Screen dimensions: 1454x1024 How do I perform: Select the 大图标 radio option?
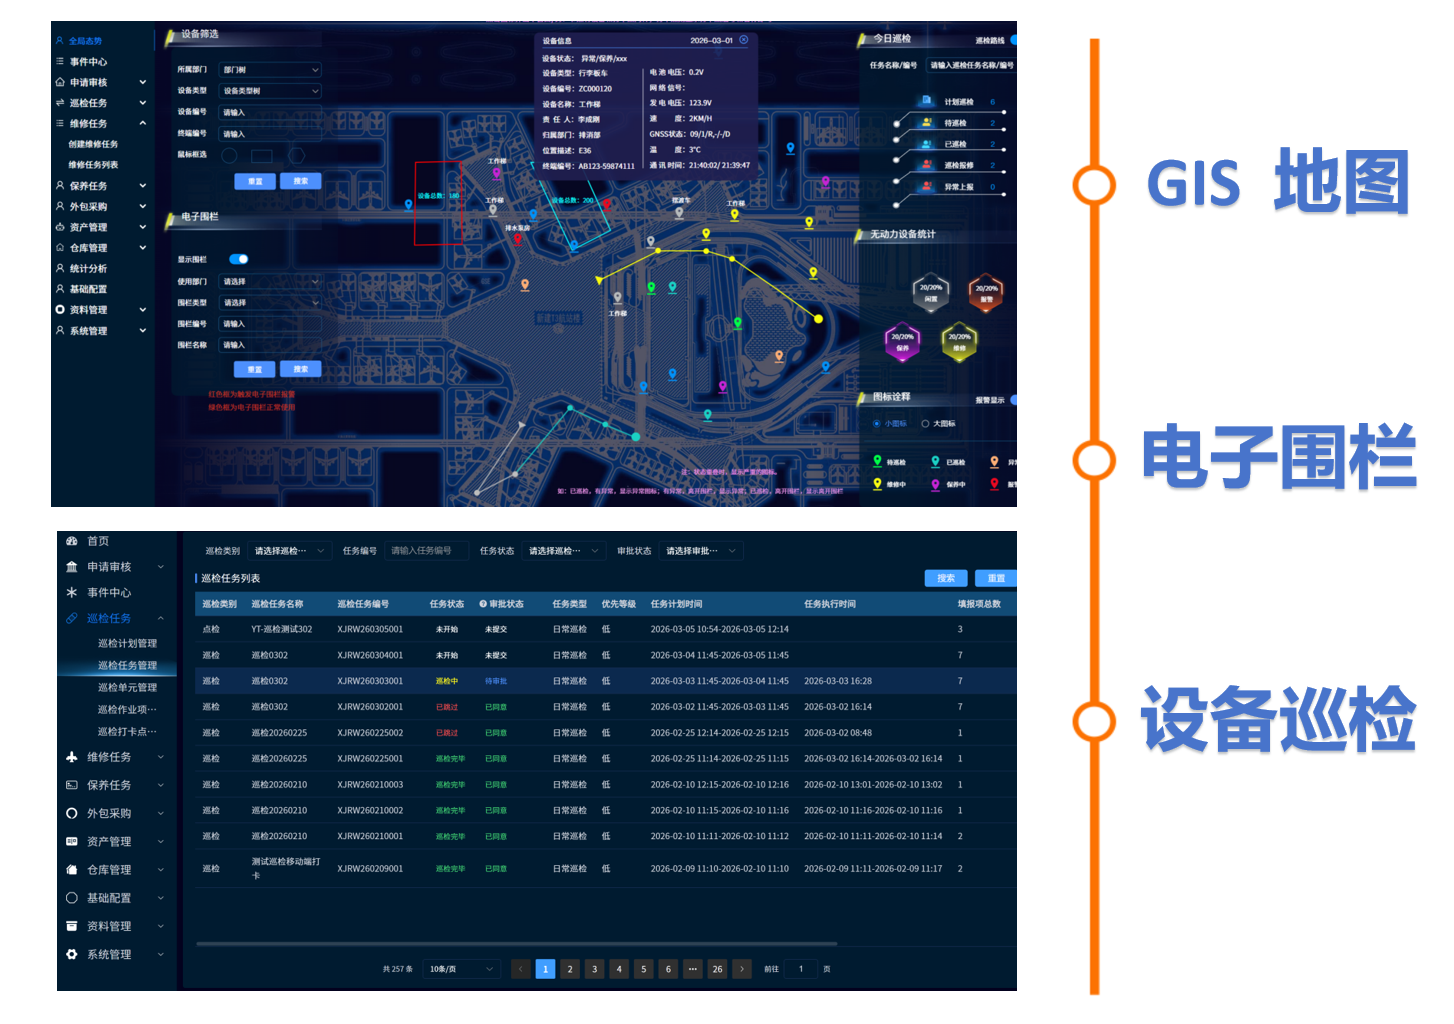(x=925, y=423)
